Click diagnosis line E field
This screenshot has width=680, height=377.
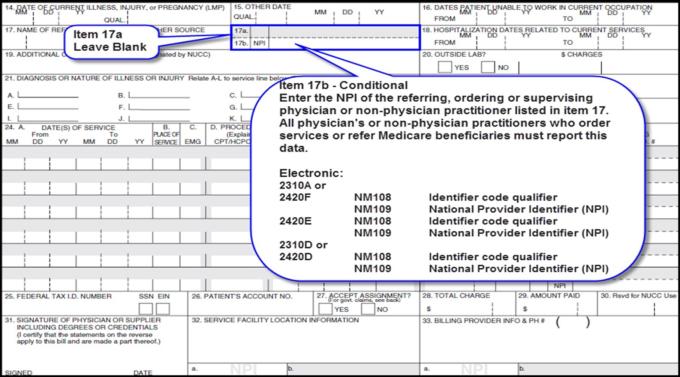point(48,107)
